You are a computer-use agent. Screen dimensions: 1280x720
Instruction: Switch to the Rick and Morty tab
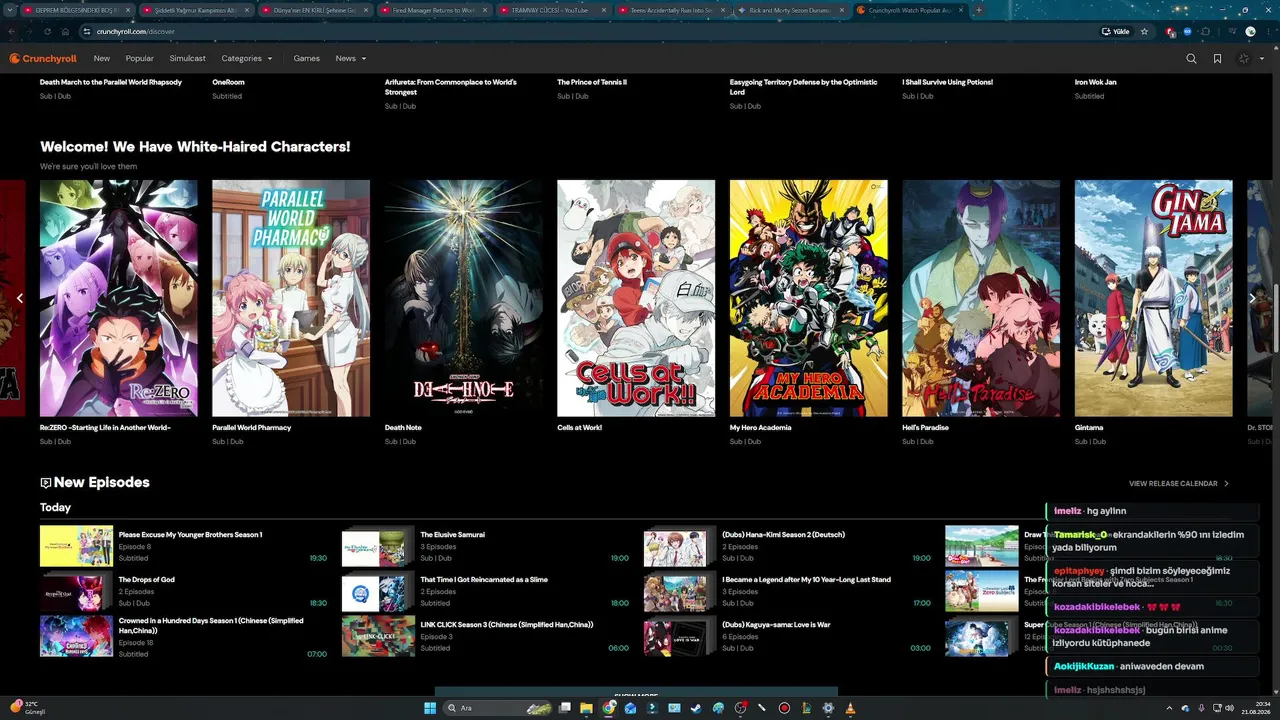(x=791, y=10)
